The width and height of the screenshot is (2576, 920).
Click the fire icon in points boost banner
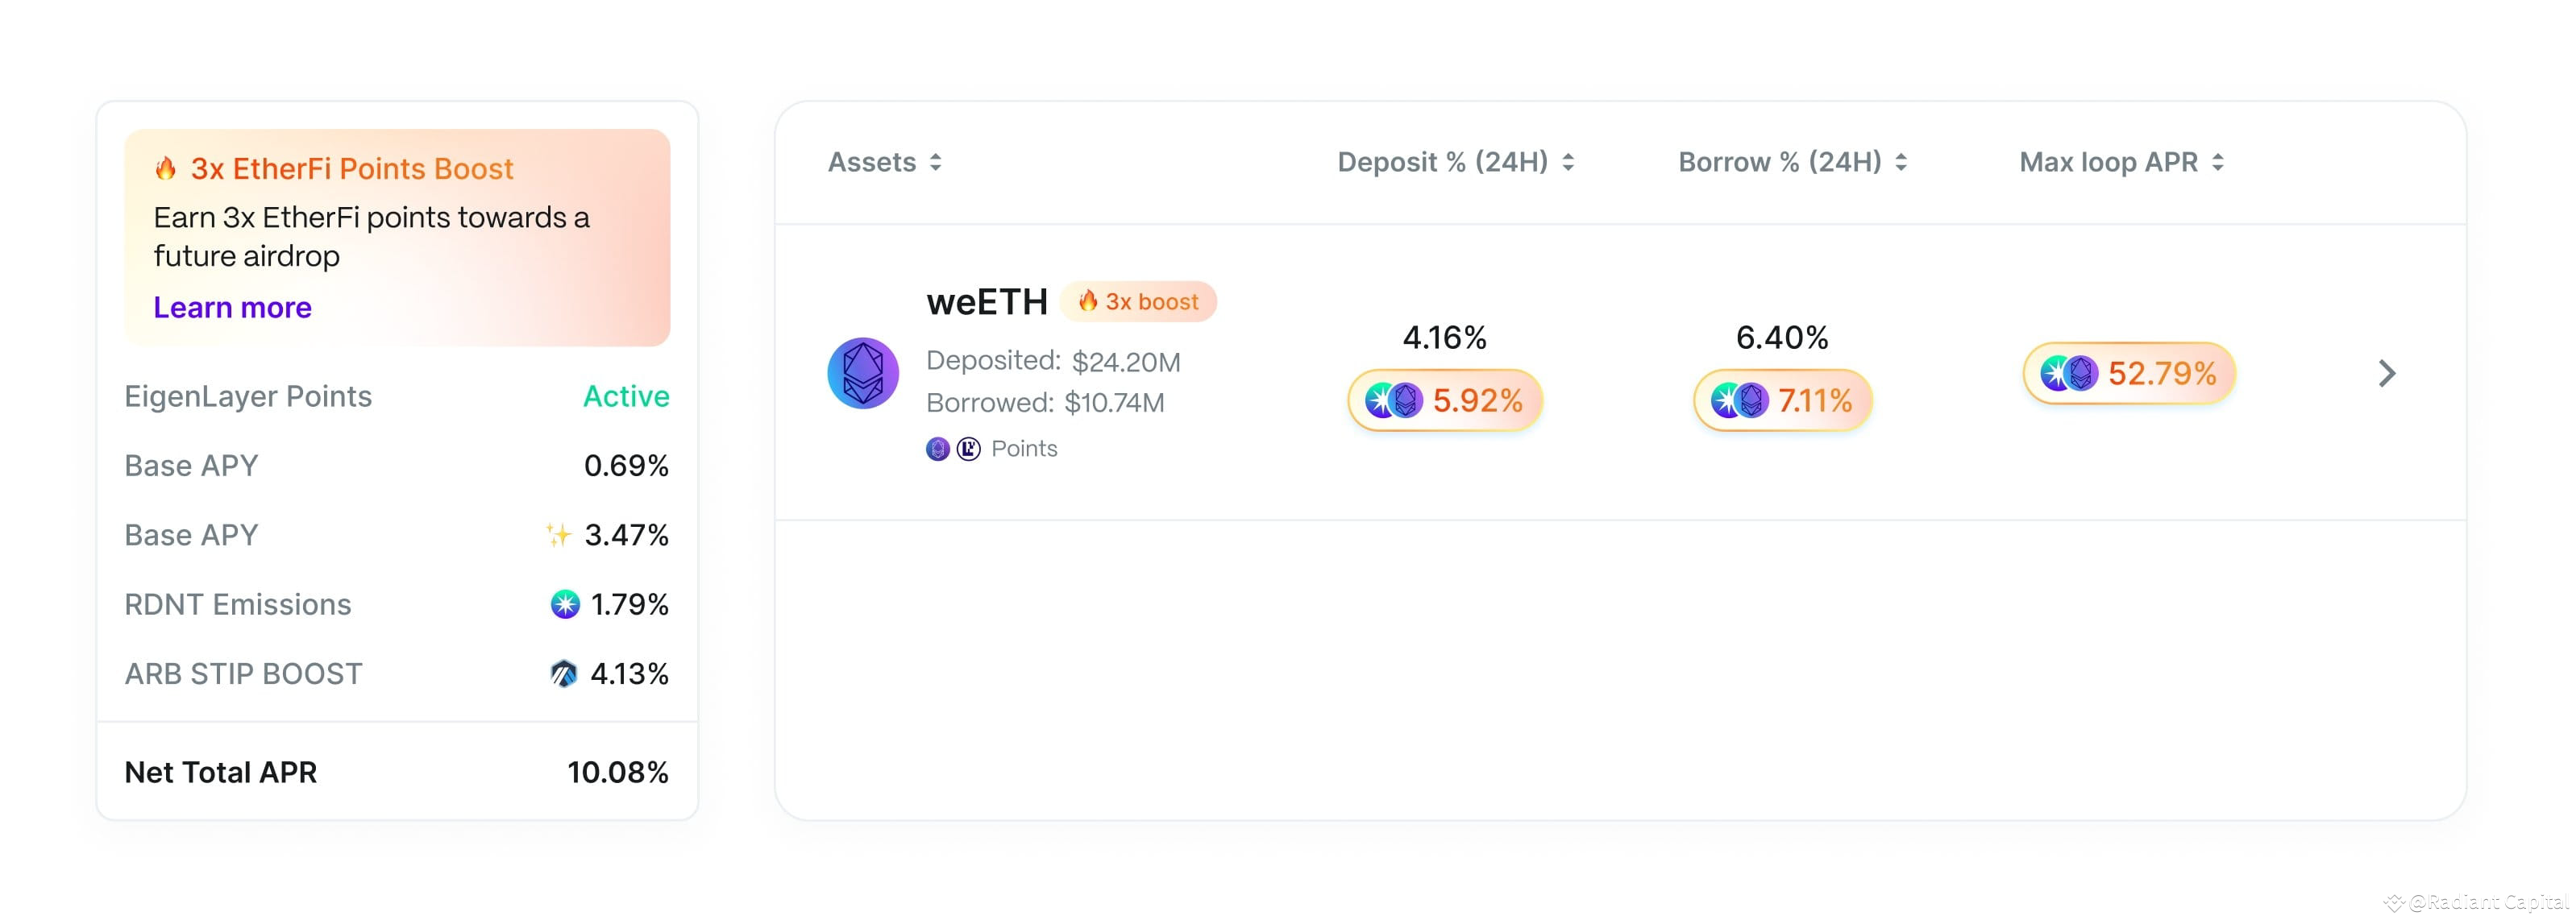(166, 168)
